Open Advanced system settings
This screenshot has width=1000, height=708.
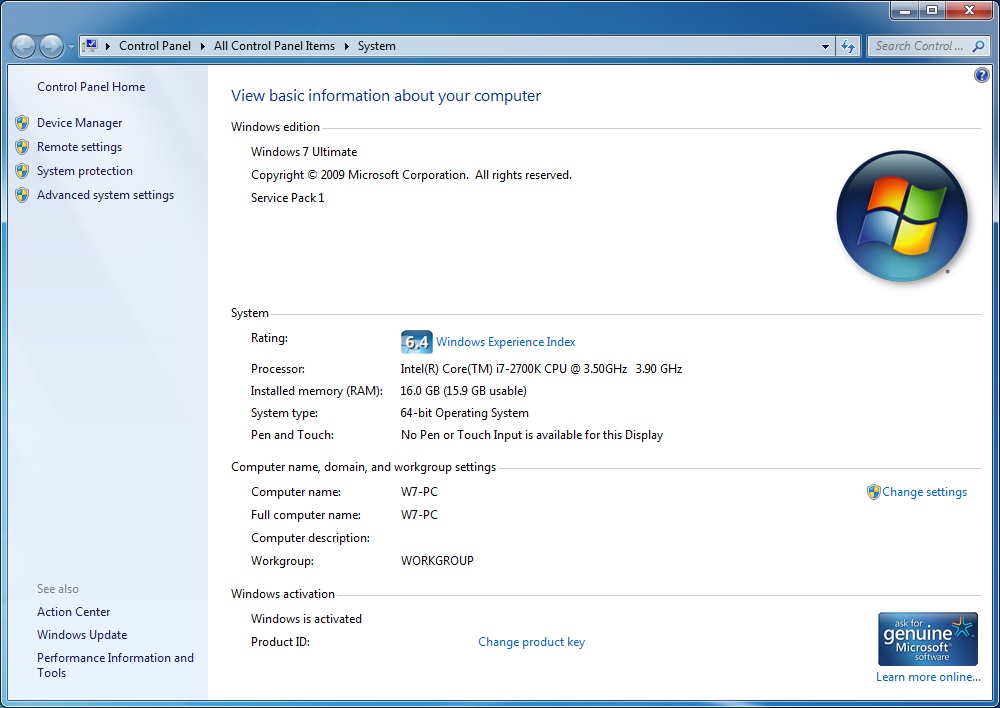coord(105,195)
